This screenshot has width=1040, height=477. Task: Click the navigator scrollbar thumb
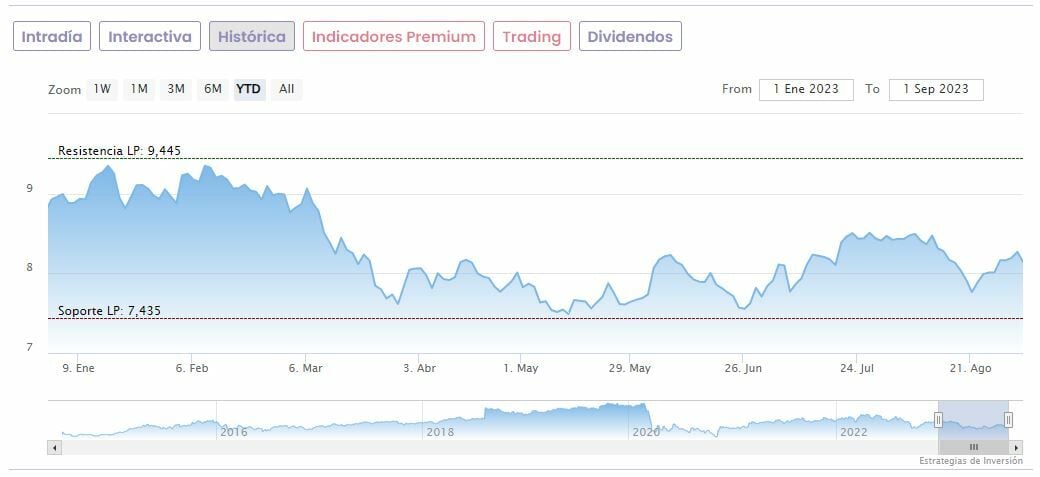coord(973,447)
